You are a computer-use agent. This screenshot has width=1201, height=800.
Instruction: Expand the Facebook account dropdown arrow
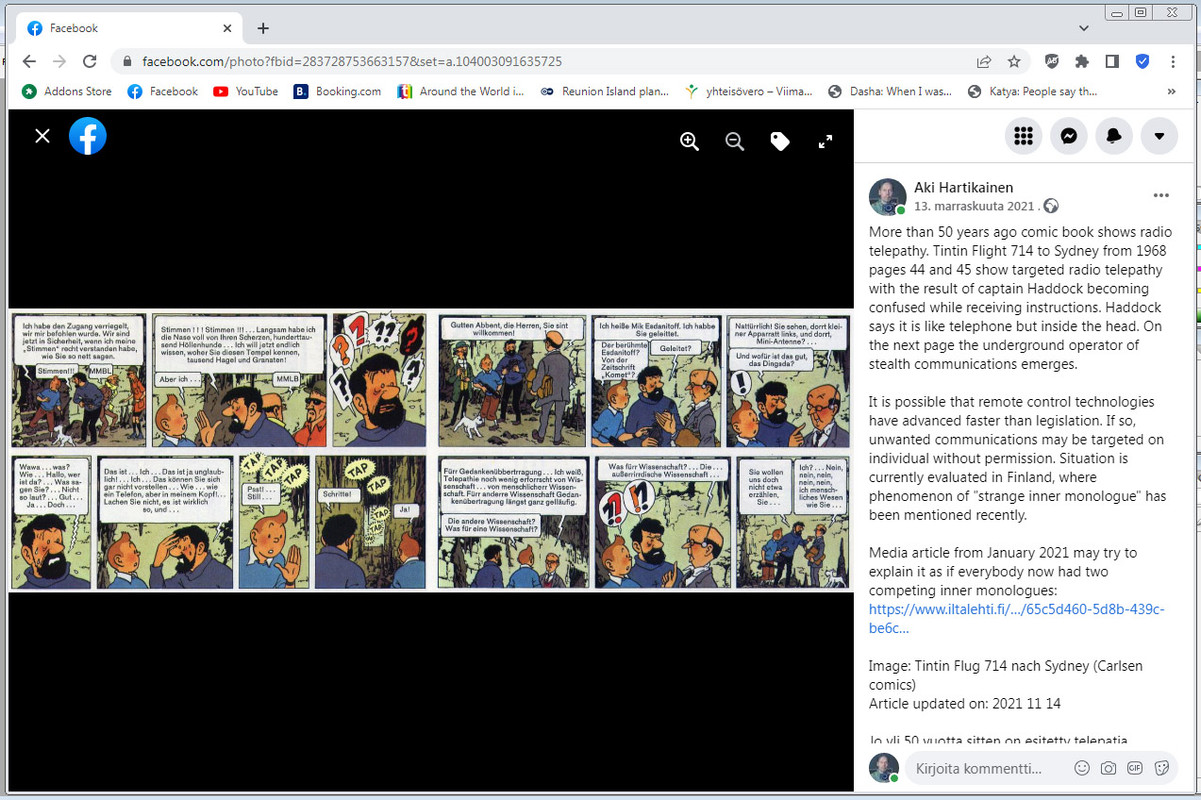coord(1160,136)
